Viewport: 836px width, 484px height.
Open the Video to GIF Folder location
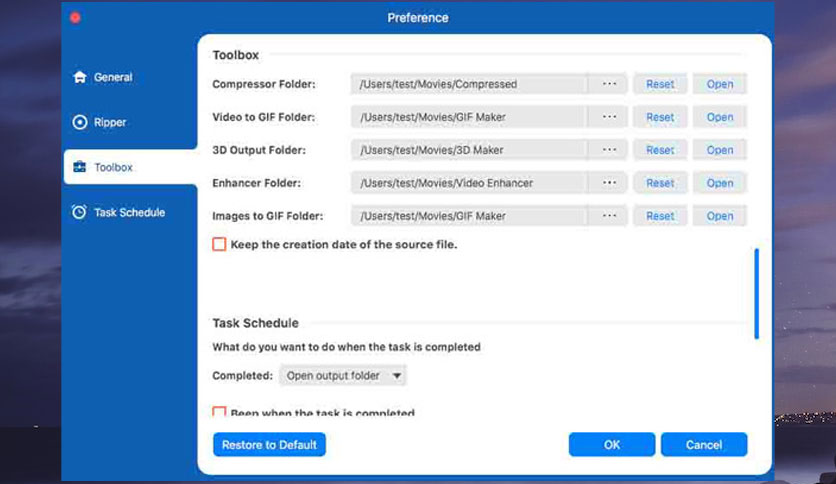pyautogui.click(x=720, y=117)
